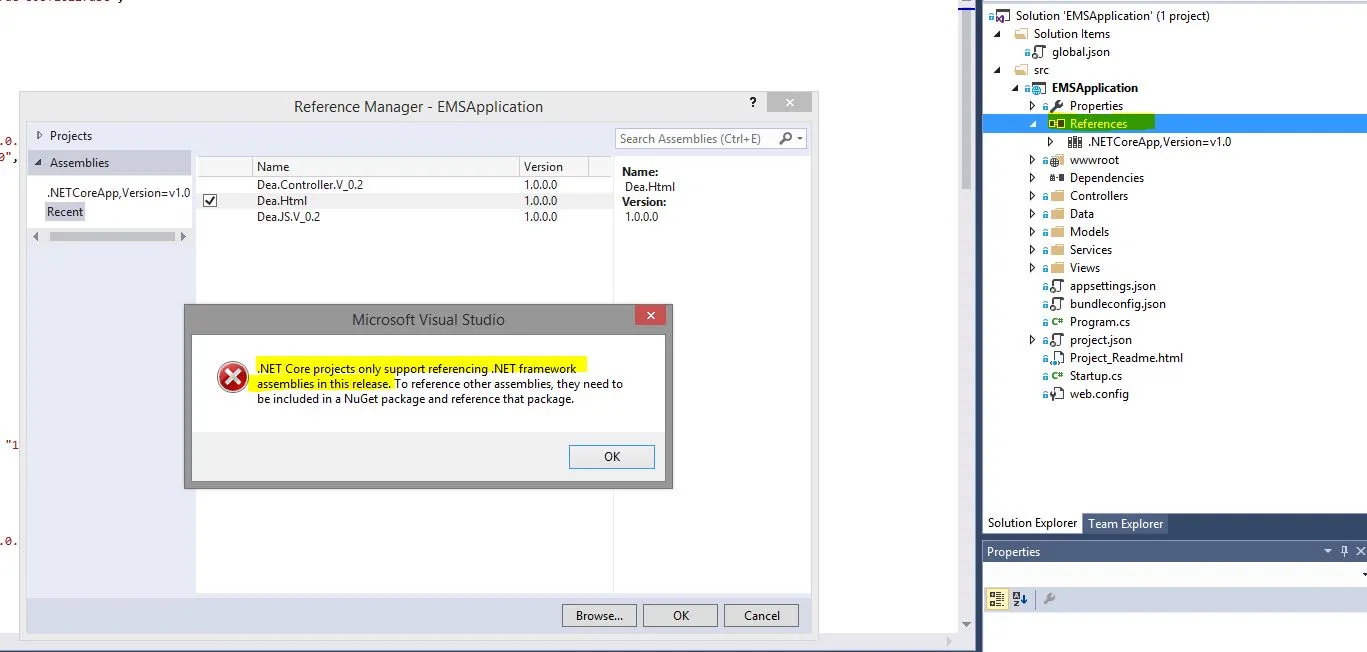Click the Dependencies node icon
The height and width of the screenshot is (652, 1367).
(1057, 178)
